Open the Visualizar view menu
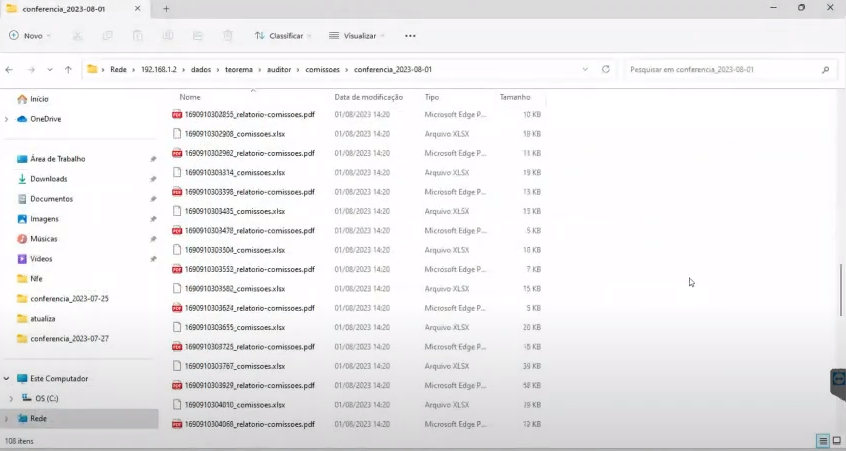 tap(357, 36)
